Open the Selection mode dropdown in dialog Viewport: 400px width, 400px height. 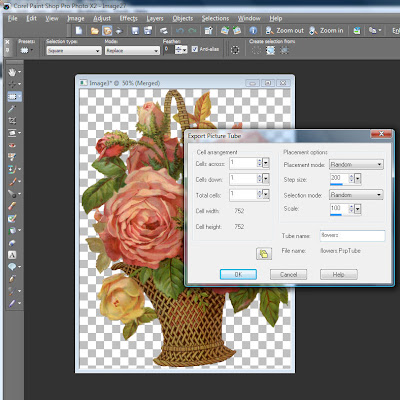coord(356,195)
